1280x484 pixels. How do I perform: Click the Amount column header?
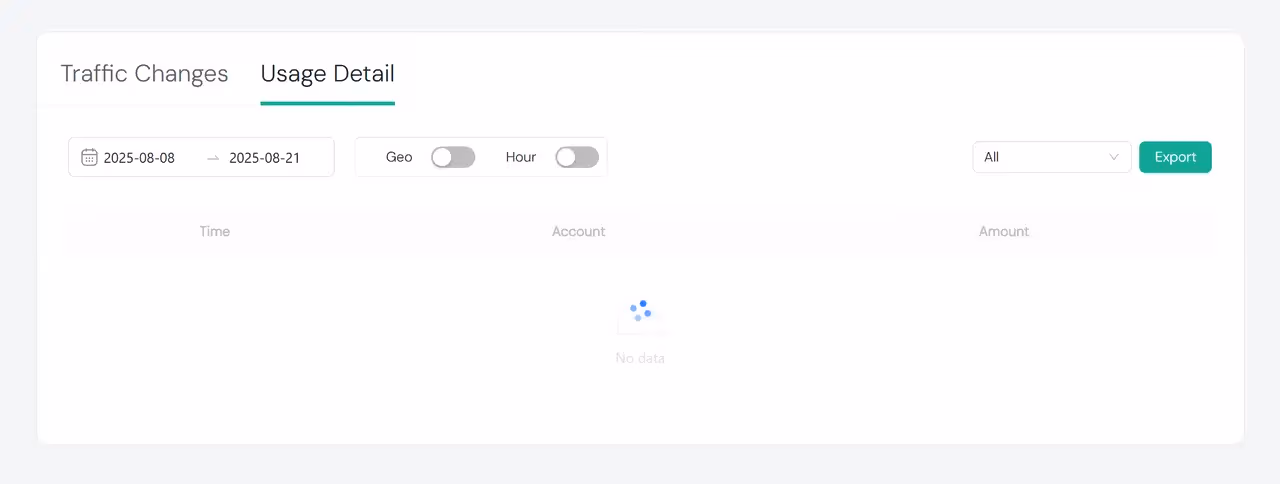coord(1003,231)
